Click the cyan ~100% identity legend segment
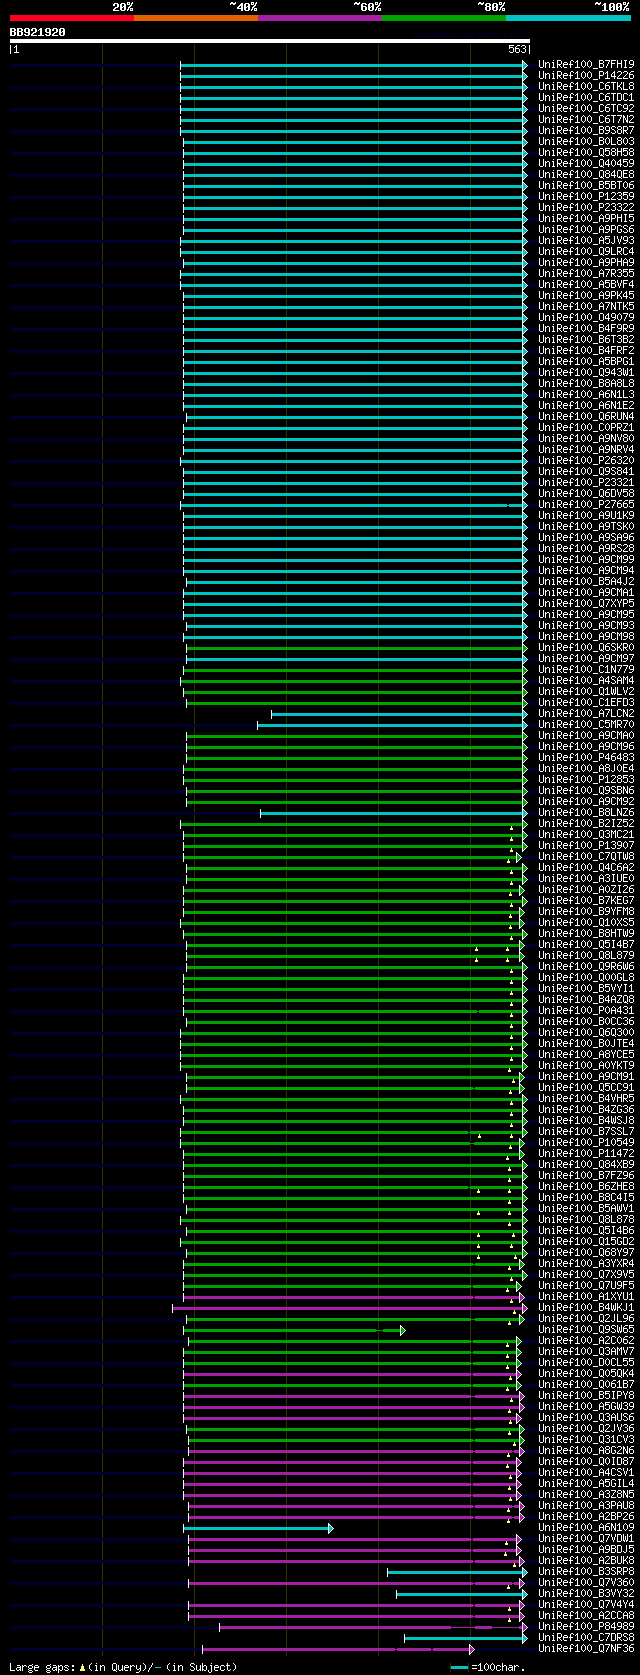The image size is (640, 1675). tap(568, 18)
